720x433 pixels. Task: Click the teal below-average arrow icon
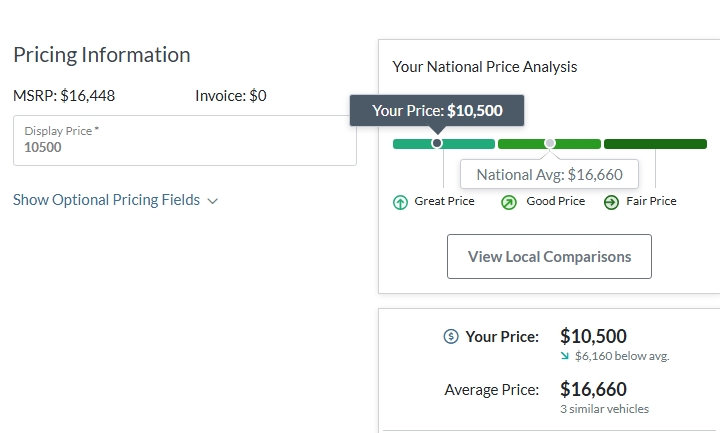565,356
